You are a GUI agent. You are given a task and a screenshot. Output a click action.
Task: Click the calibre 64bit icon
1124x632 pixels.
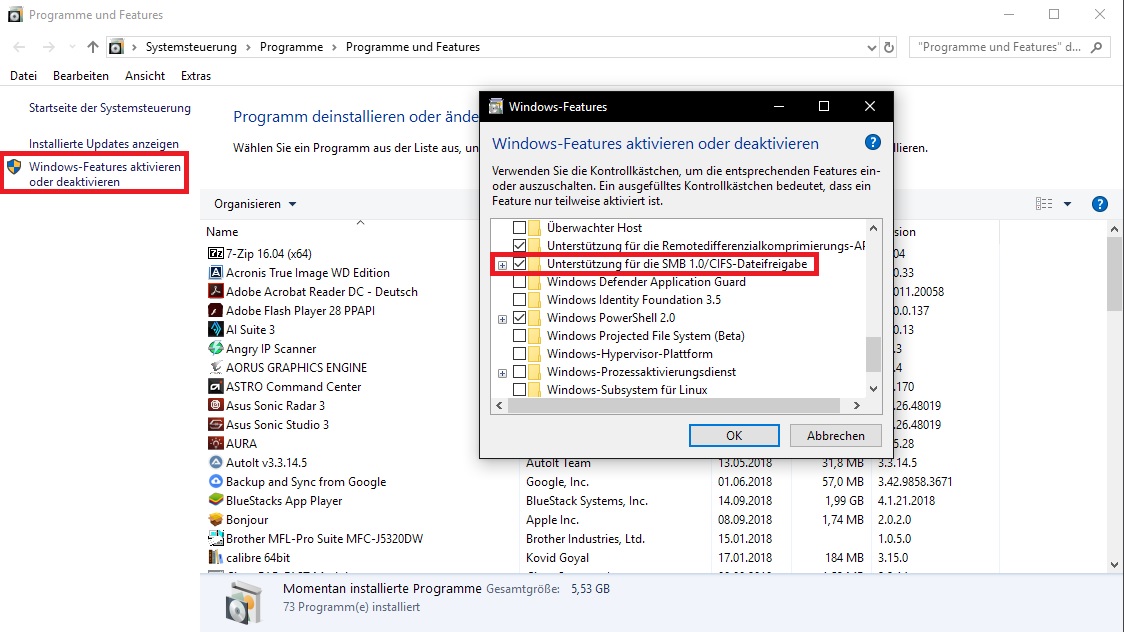pos(215,557)
